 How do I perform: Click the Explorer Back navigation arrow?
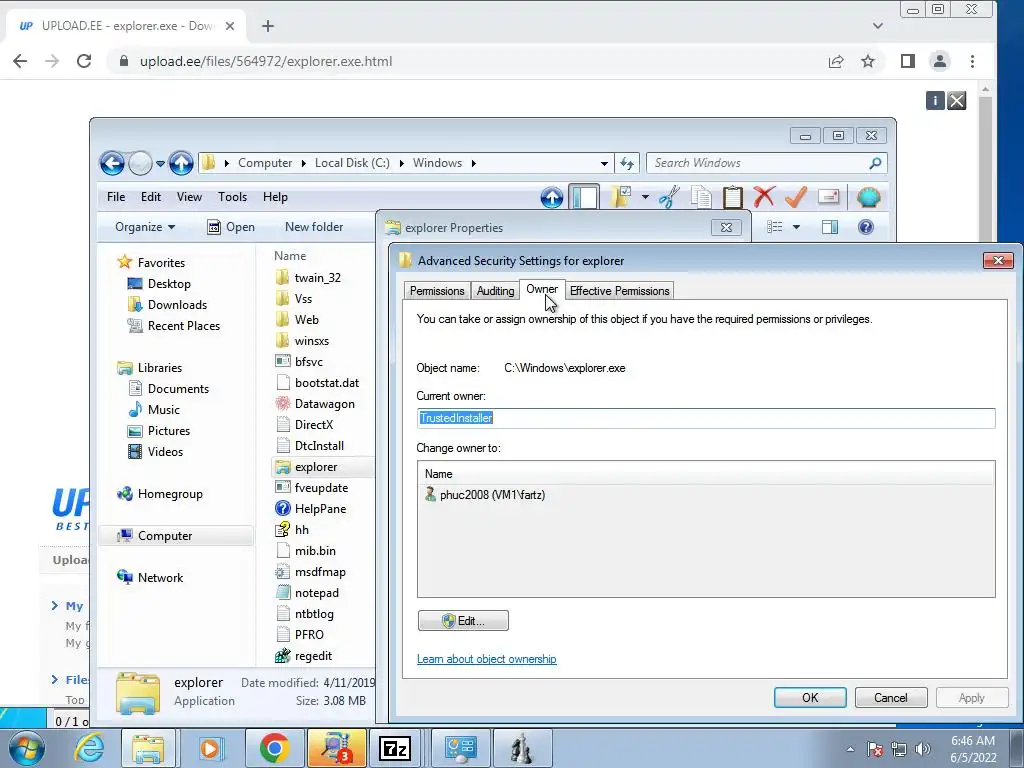click(112, 163)
